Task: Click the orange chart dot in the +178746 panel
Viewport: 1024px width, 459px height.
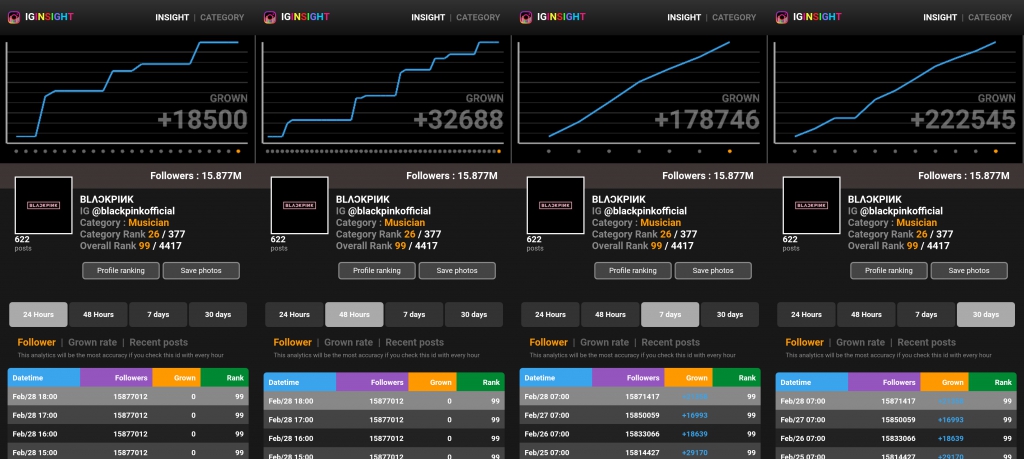Action: pyautogui.click(x=729, y=151)
